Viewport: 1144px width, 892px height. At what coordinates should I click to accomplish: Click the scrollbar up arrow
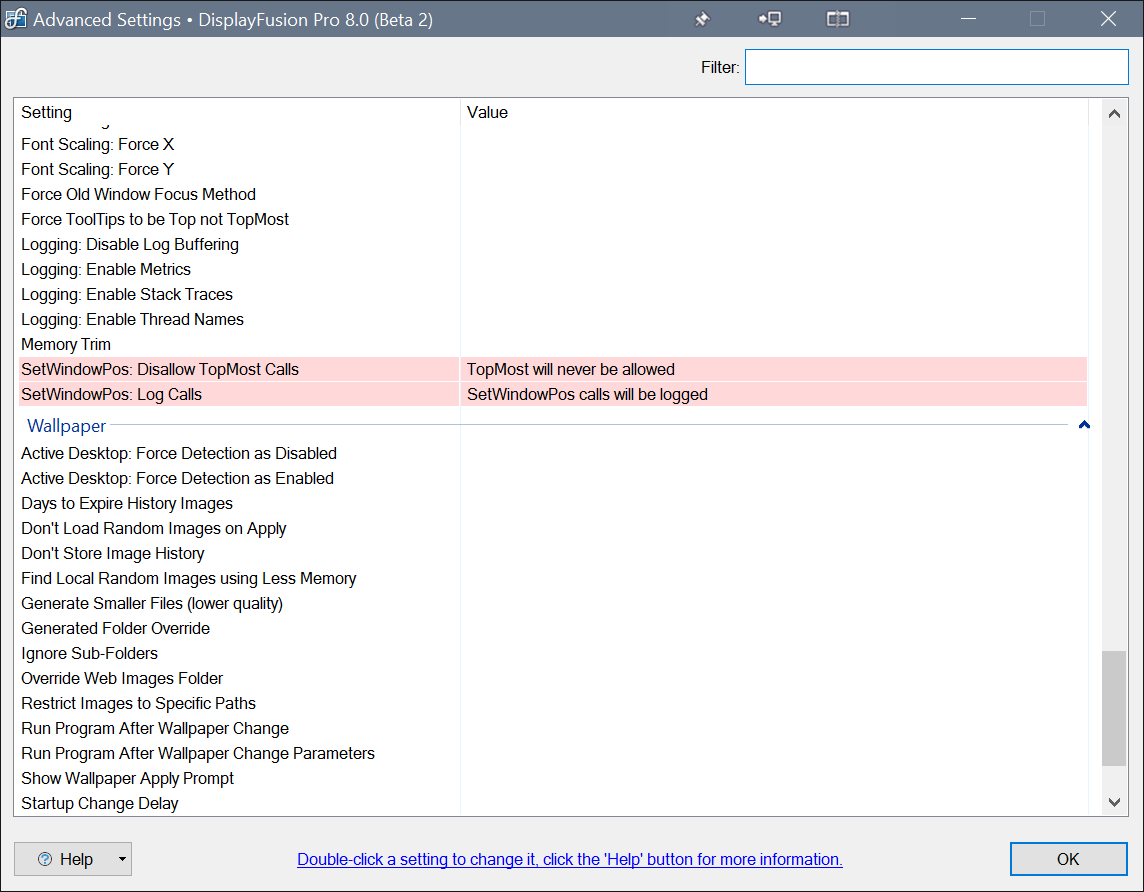click(x=1114, y=114)
